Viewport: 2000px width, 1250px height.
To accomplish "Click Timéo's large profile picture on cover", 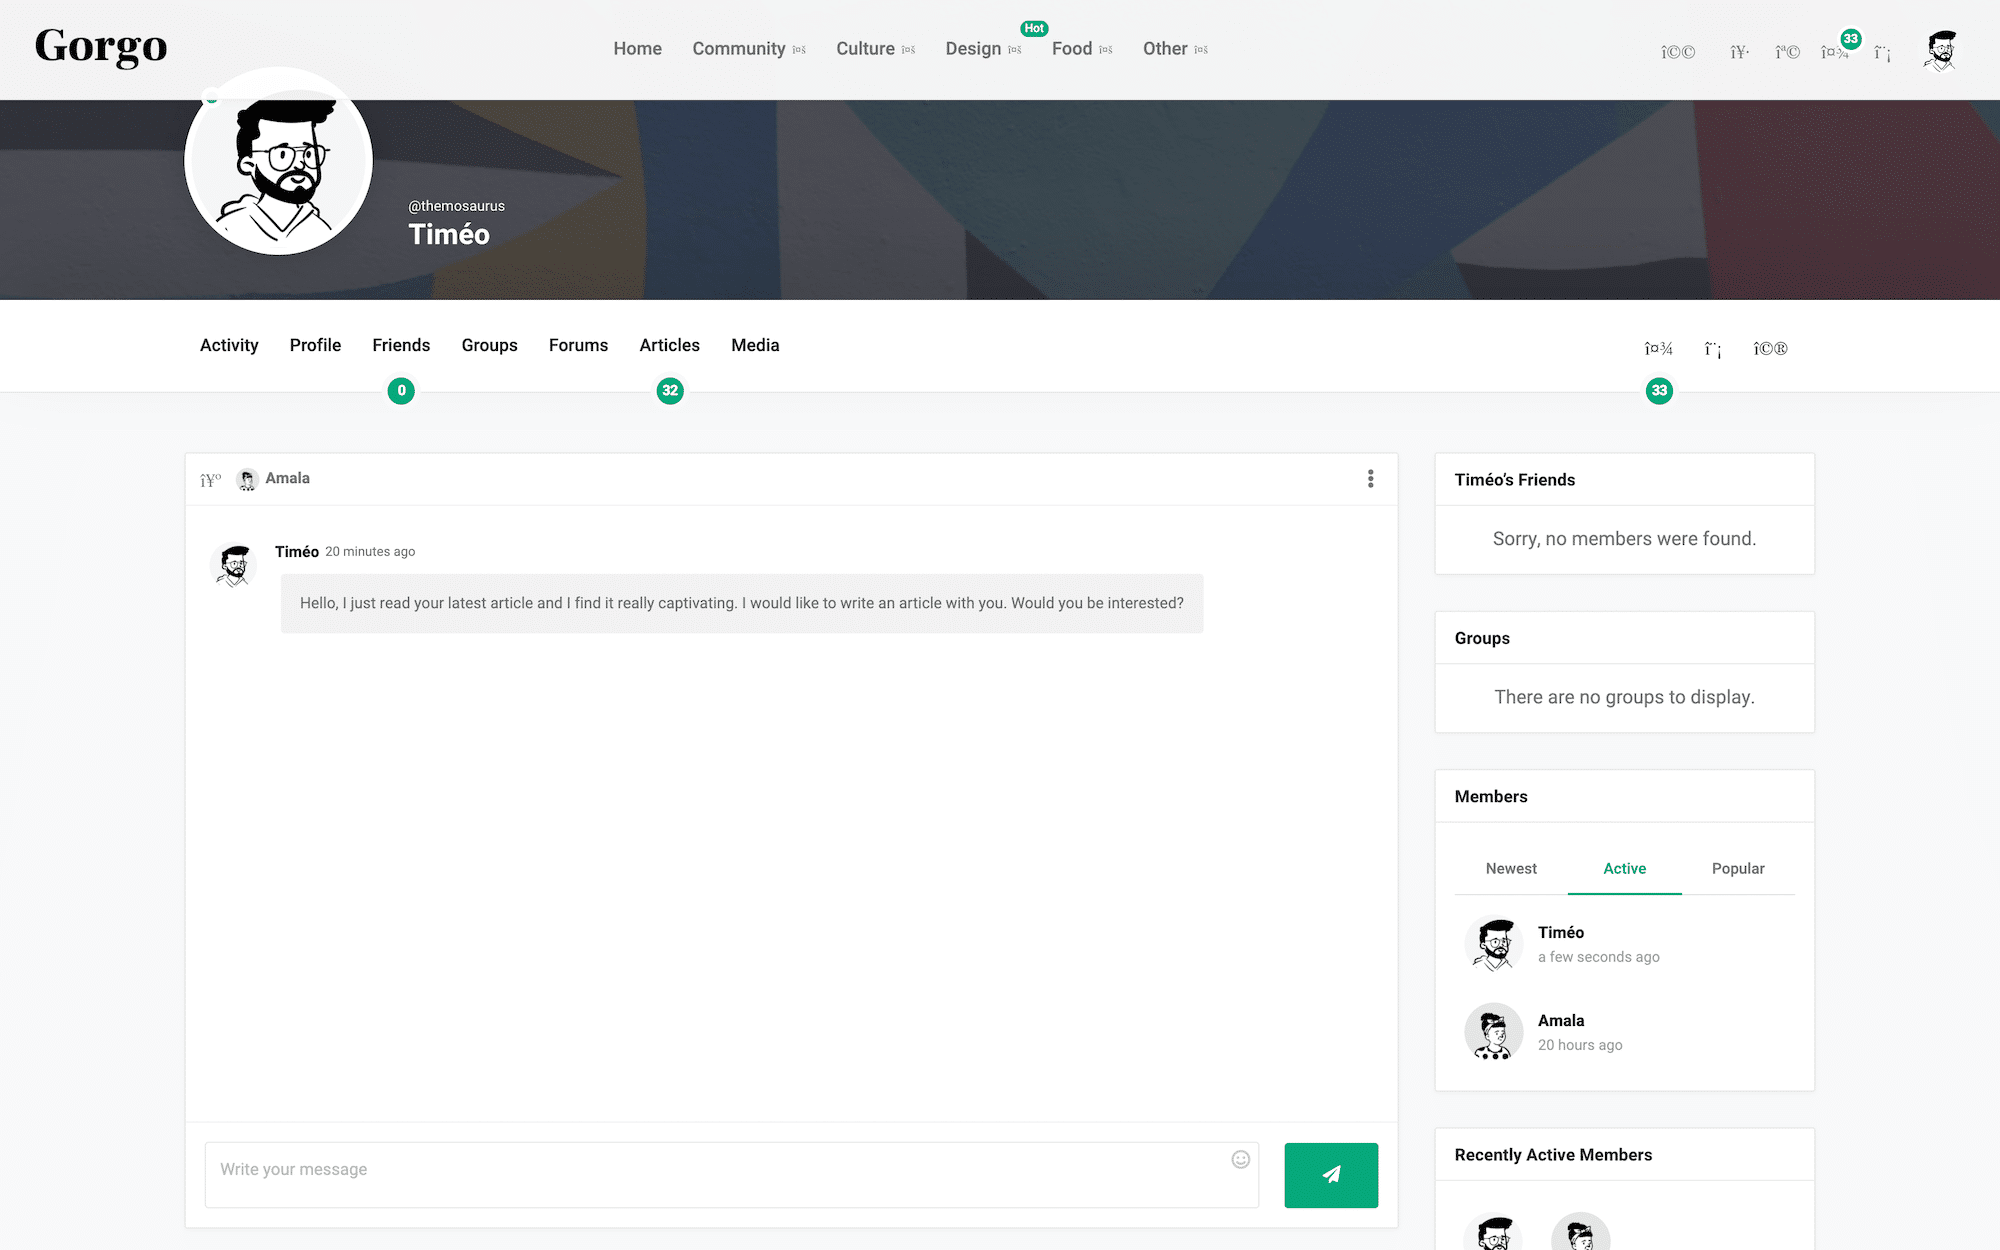I will 279,161.
